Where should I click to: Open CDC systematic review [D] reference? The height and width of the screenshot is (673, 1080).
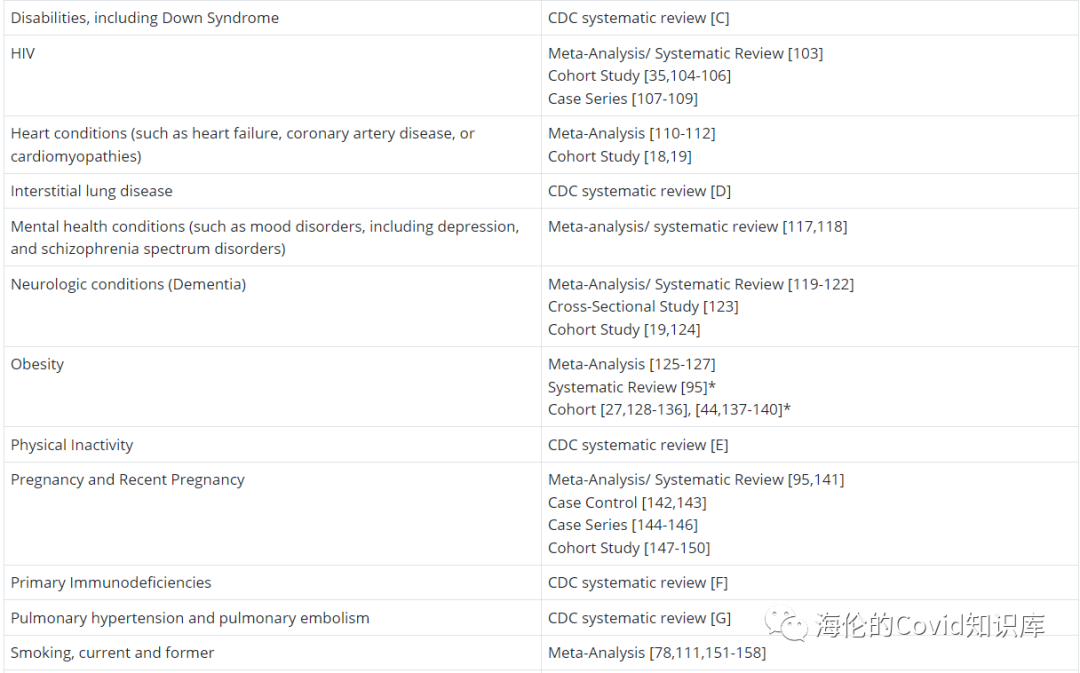point(638,191)
